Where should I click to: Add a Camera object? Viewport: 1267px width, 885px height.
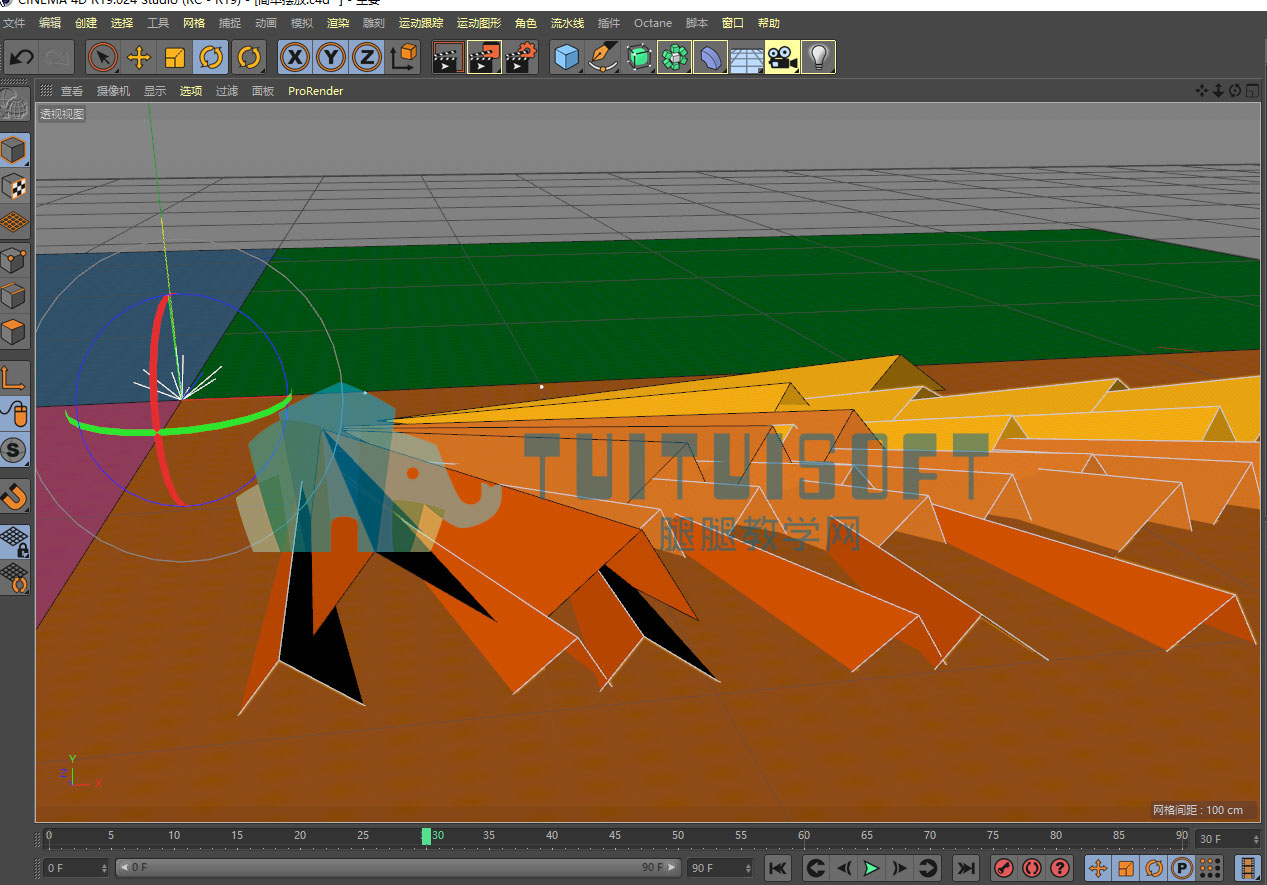(x=783, y=58)
